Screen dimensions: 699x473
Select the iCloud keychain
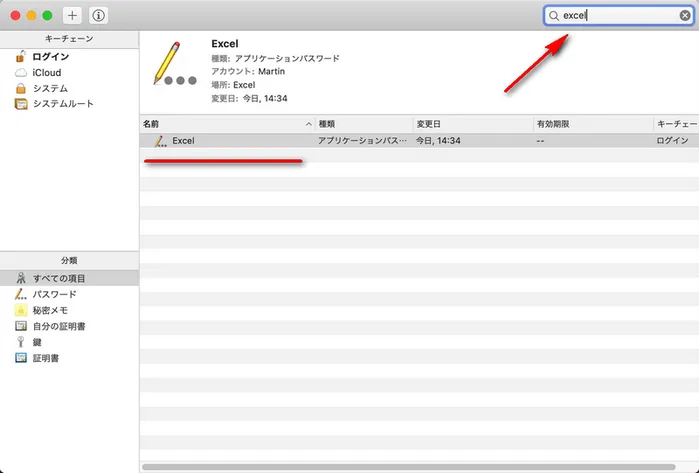(47, 73)
